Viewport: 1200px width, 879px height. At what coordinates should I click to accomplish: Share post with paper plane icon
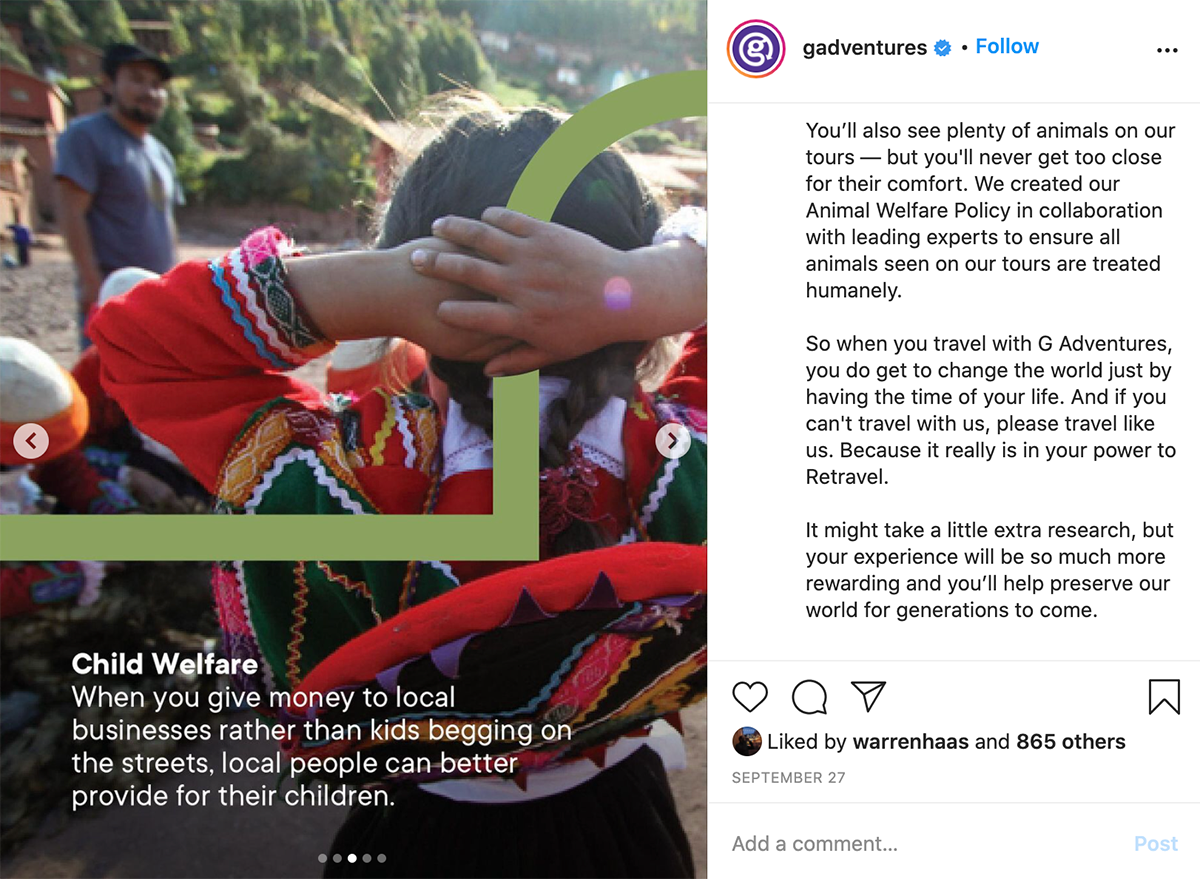pos(868,696)
